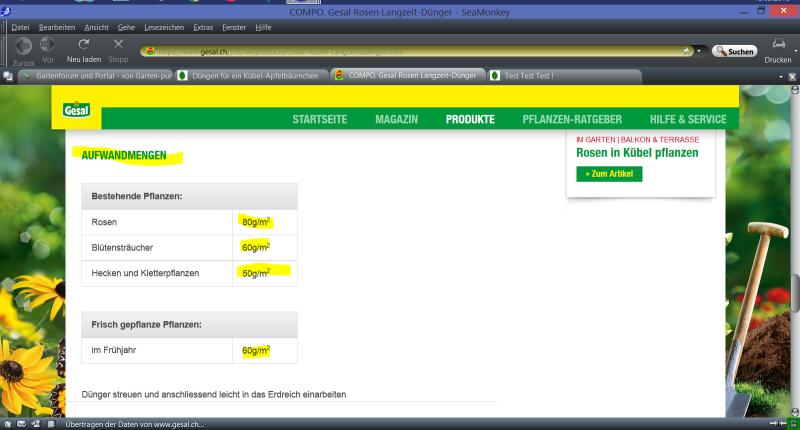Image resolution: width=800 pixels, height=430 pixels.
Task: Click the feed/bookmark icon inside address bar
Action: pos(686,51)
